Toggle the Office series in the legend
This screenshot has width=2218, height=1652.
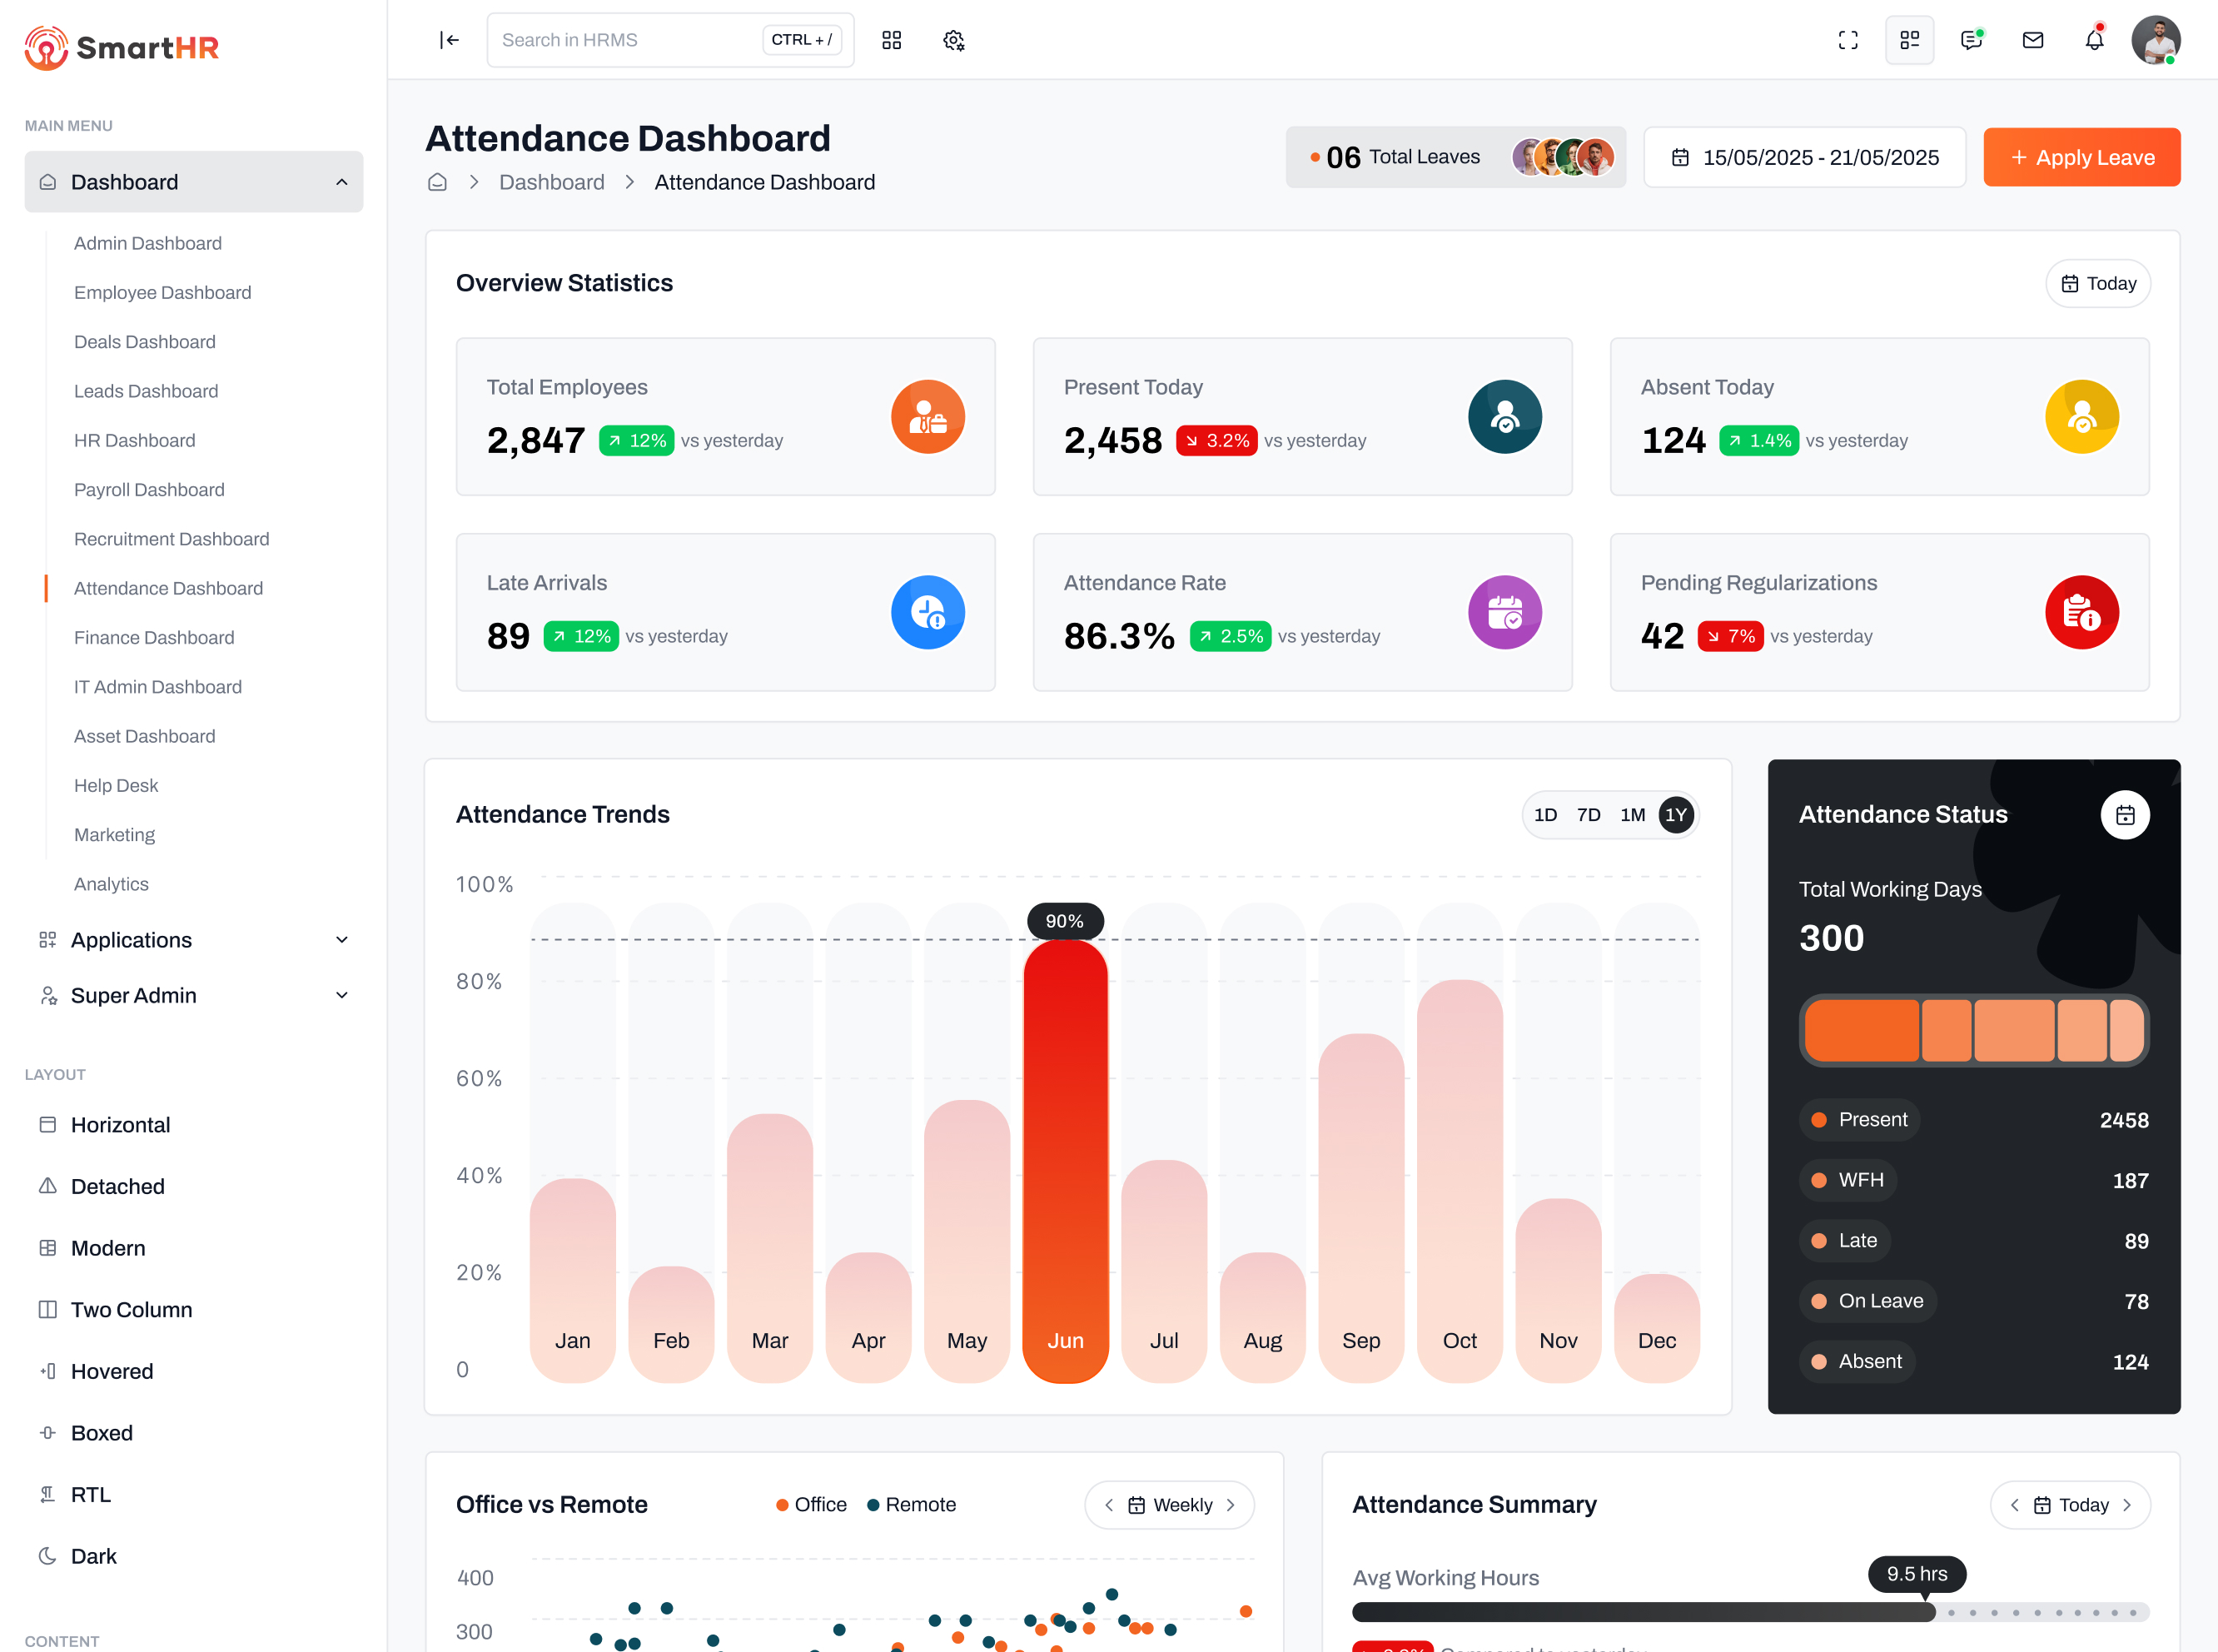(x=810, y=1504)
